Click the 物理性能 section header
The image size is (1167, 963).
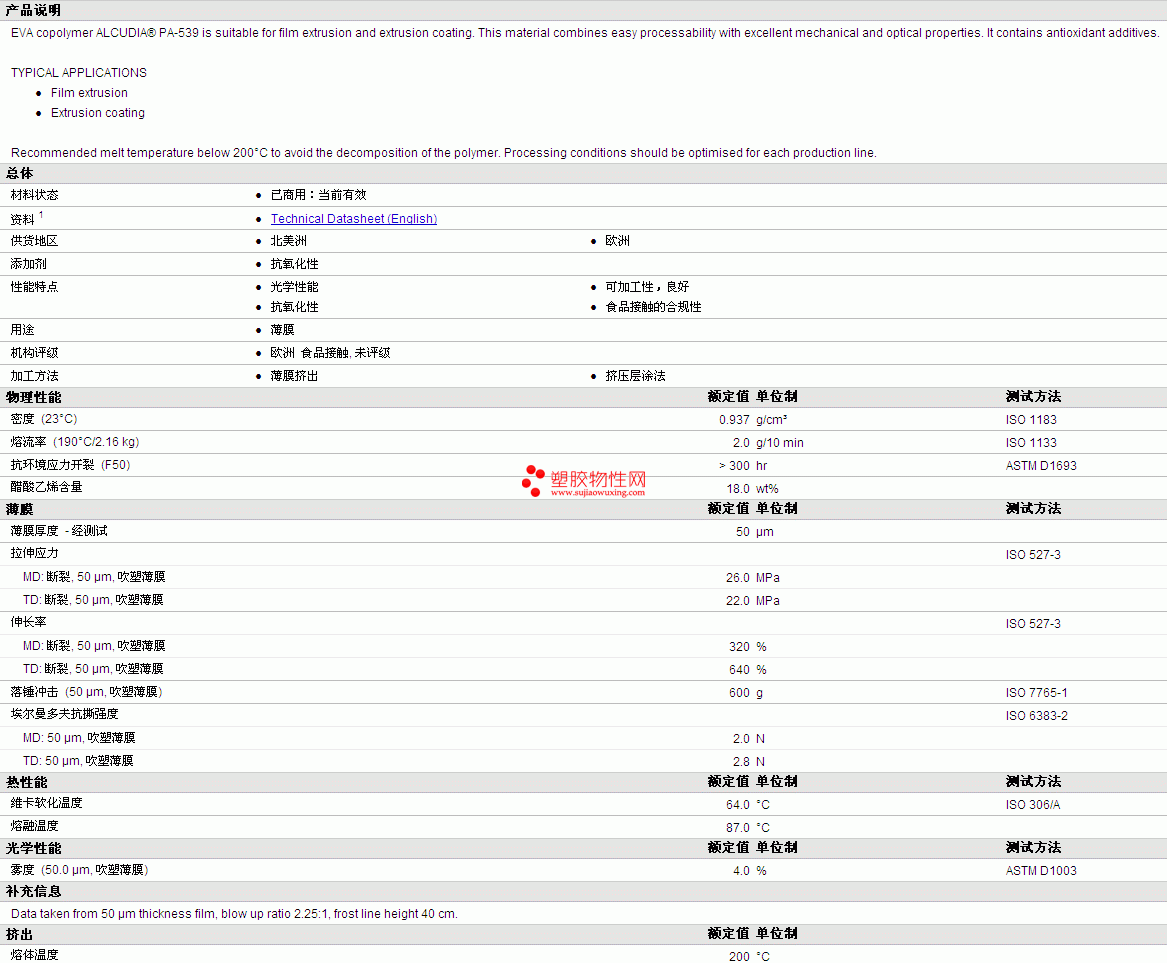33,397
